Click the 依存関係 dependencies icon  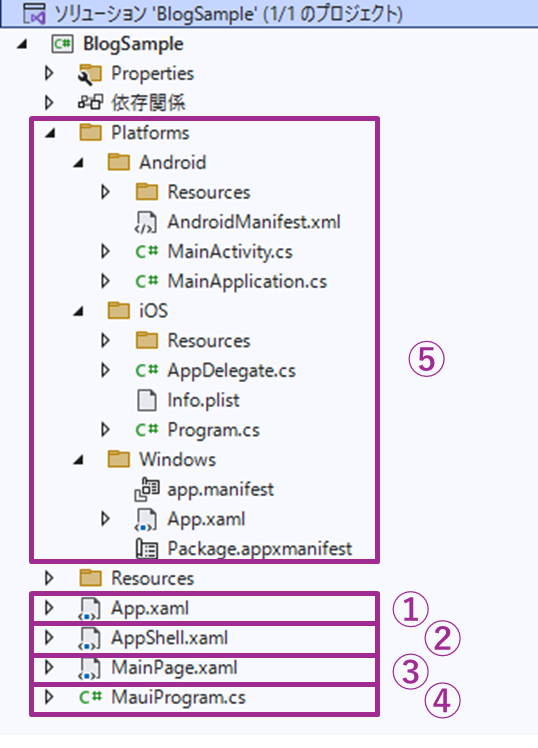click(90, 103)
